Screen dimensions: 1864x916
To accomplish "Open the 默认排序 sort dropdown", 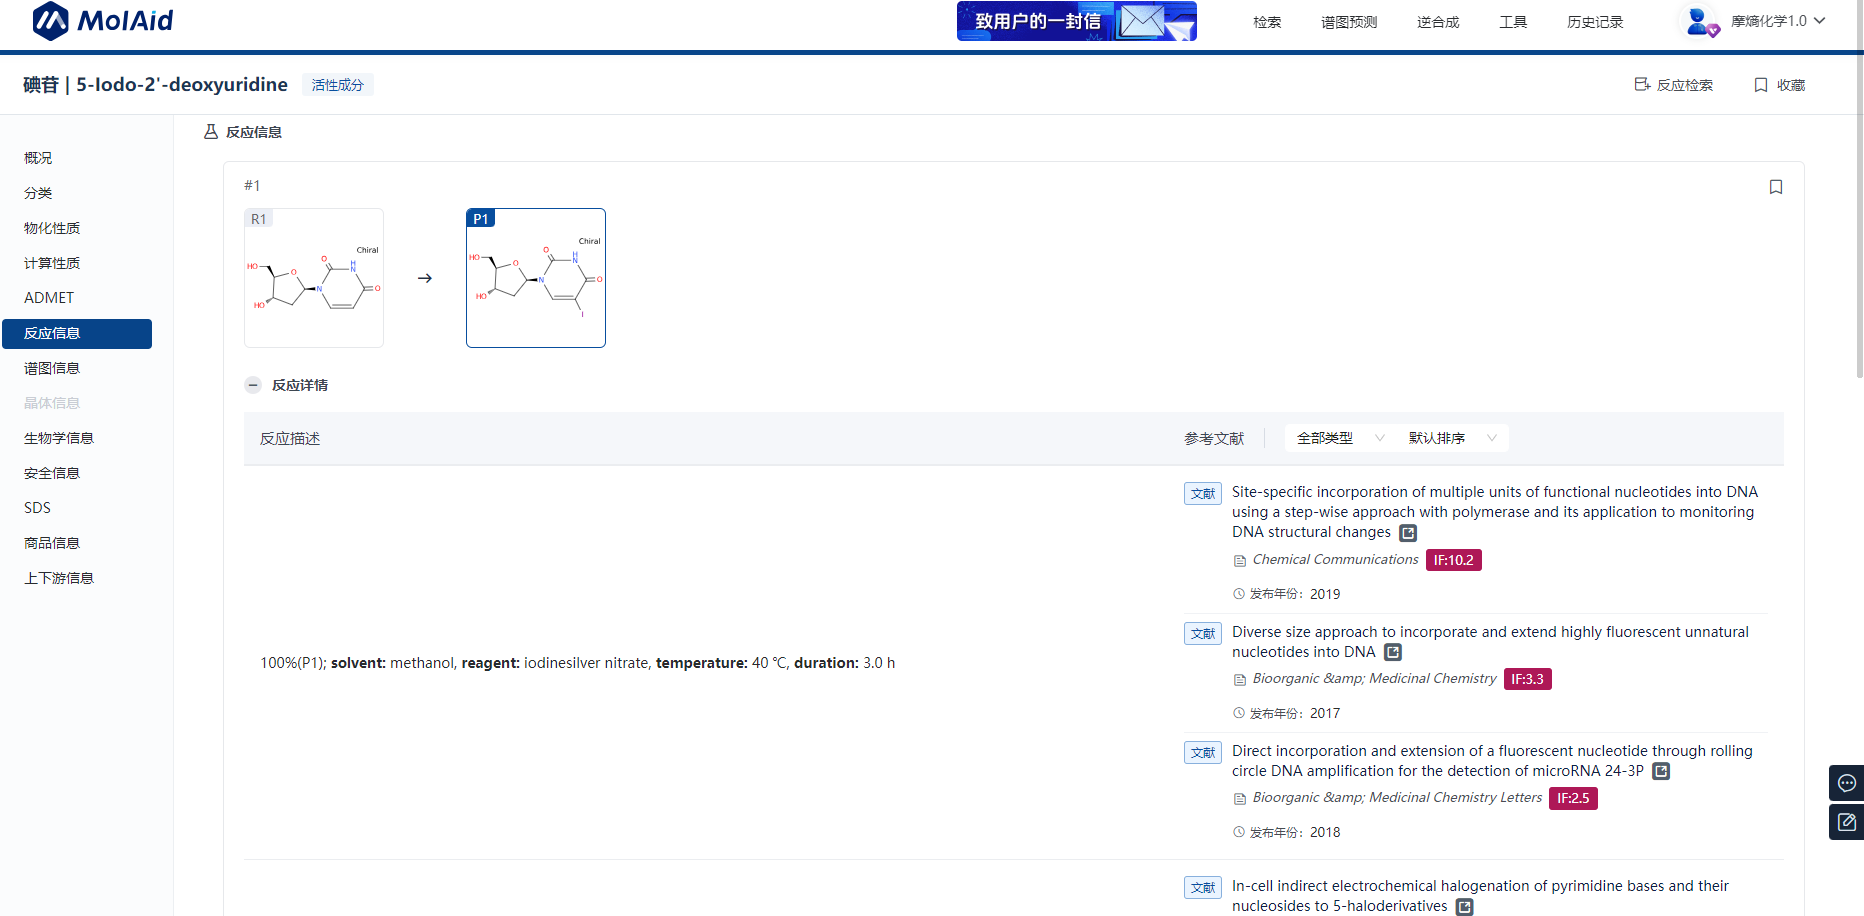I will point(1452,438).
